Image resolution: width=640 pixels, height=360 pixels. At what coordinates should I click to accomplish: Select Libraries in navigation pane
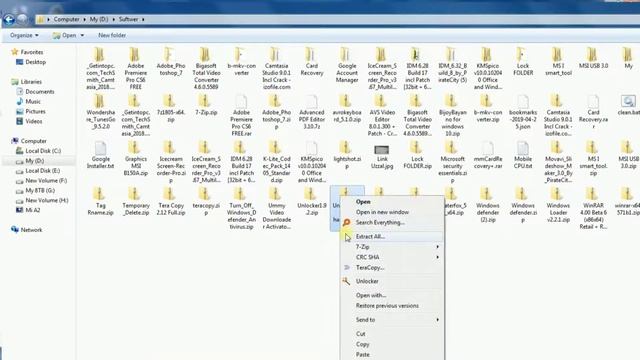coord(31,82)
